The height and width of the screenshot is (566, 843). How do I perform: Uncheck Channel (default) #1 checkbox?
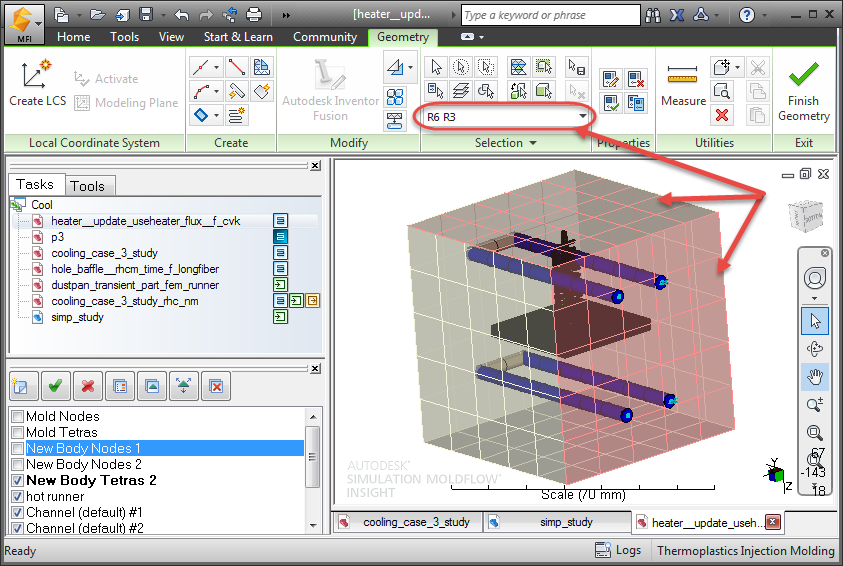(x=17, y=512)
